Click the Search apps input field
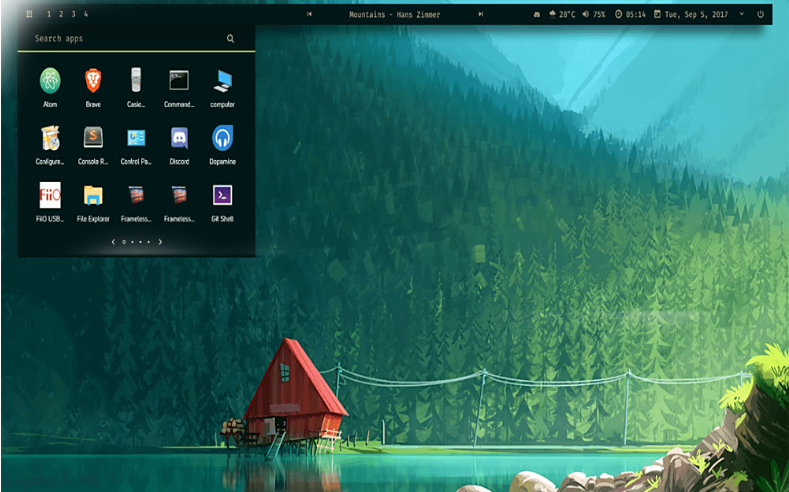 pos(125,39)
